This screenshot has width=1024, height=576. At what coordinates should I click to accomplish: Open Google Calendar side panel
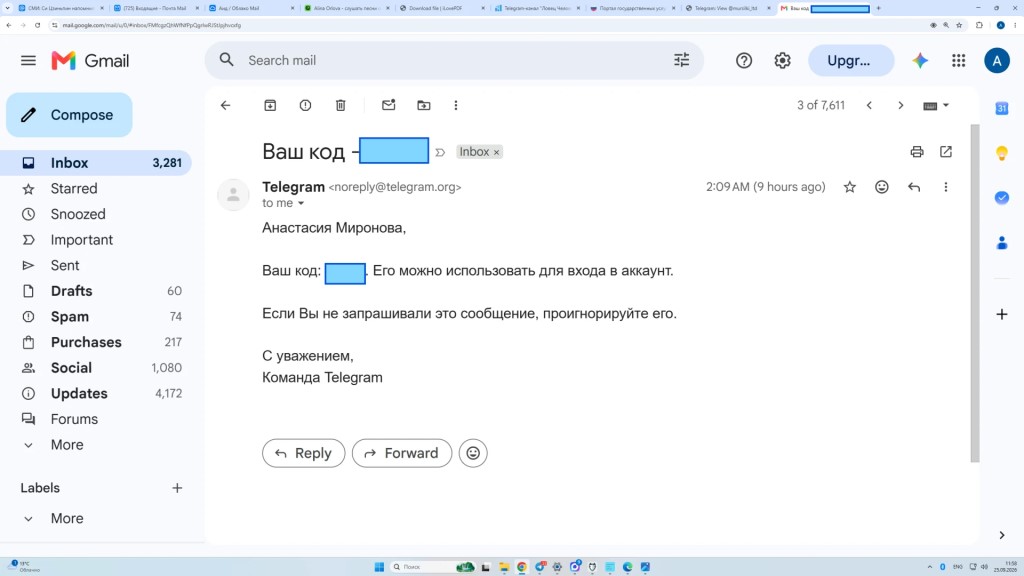click(1002, 108)
